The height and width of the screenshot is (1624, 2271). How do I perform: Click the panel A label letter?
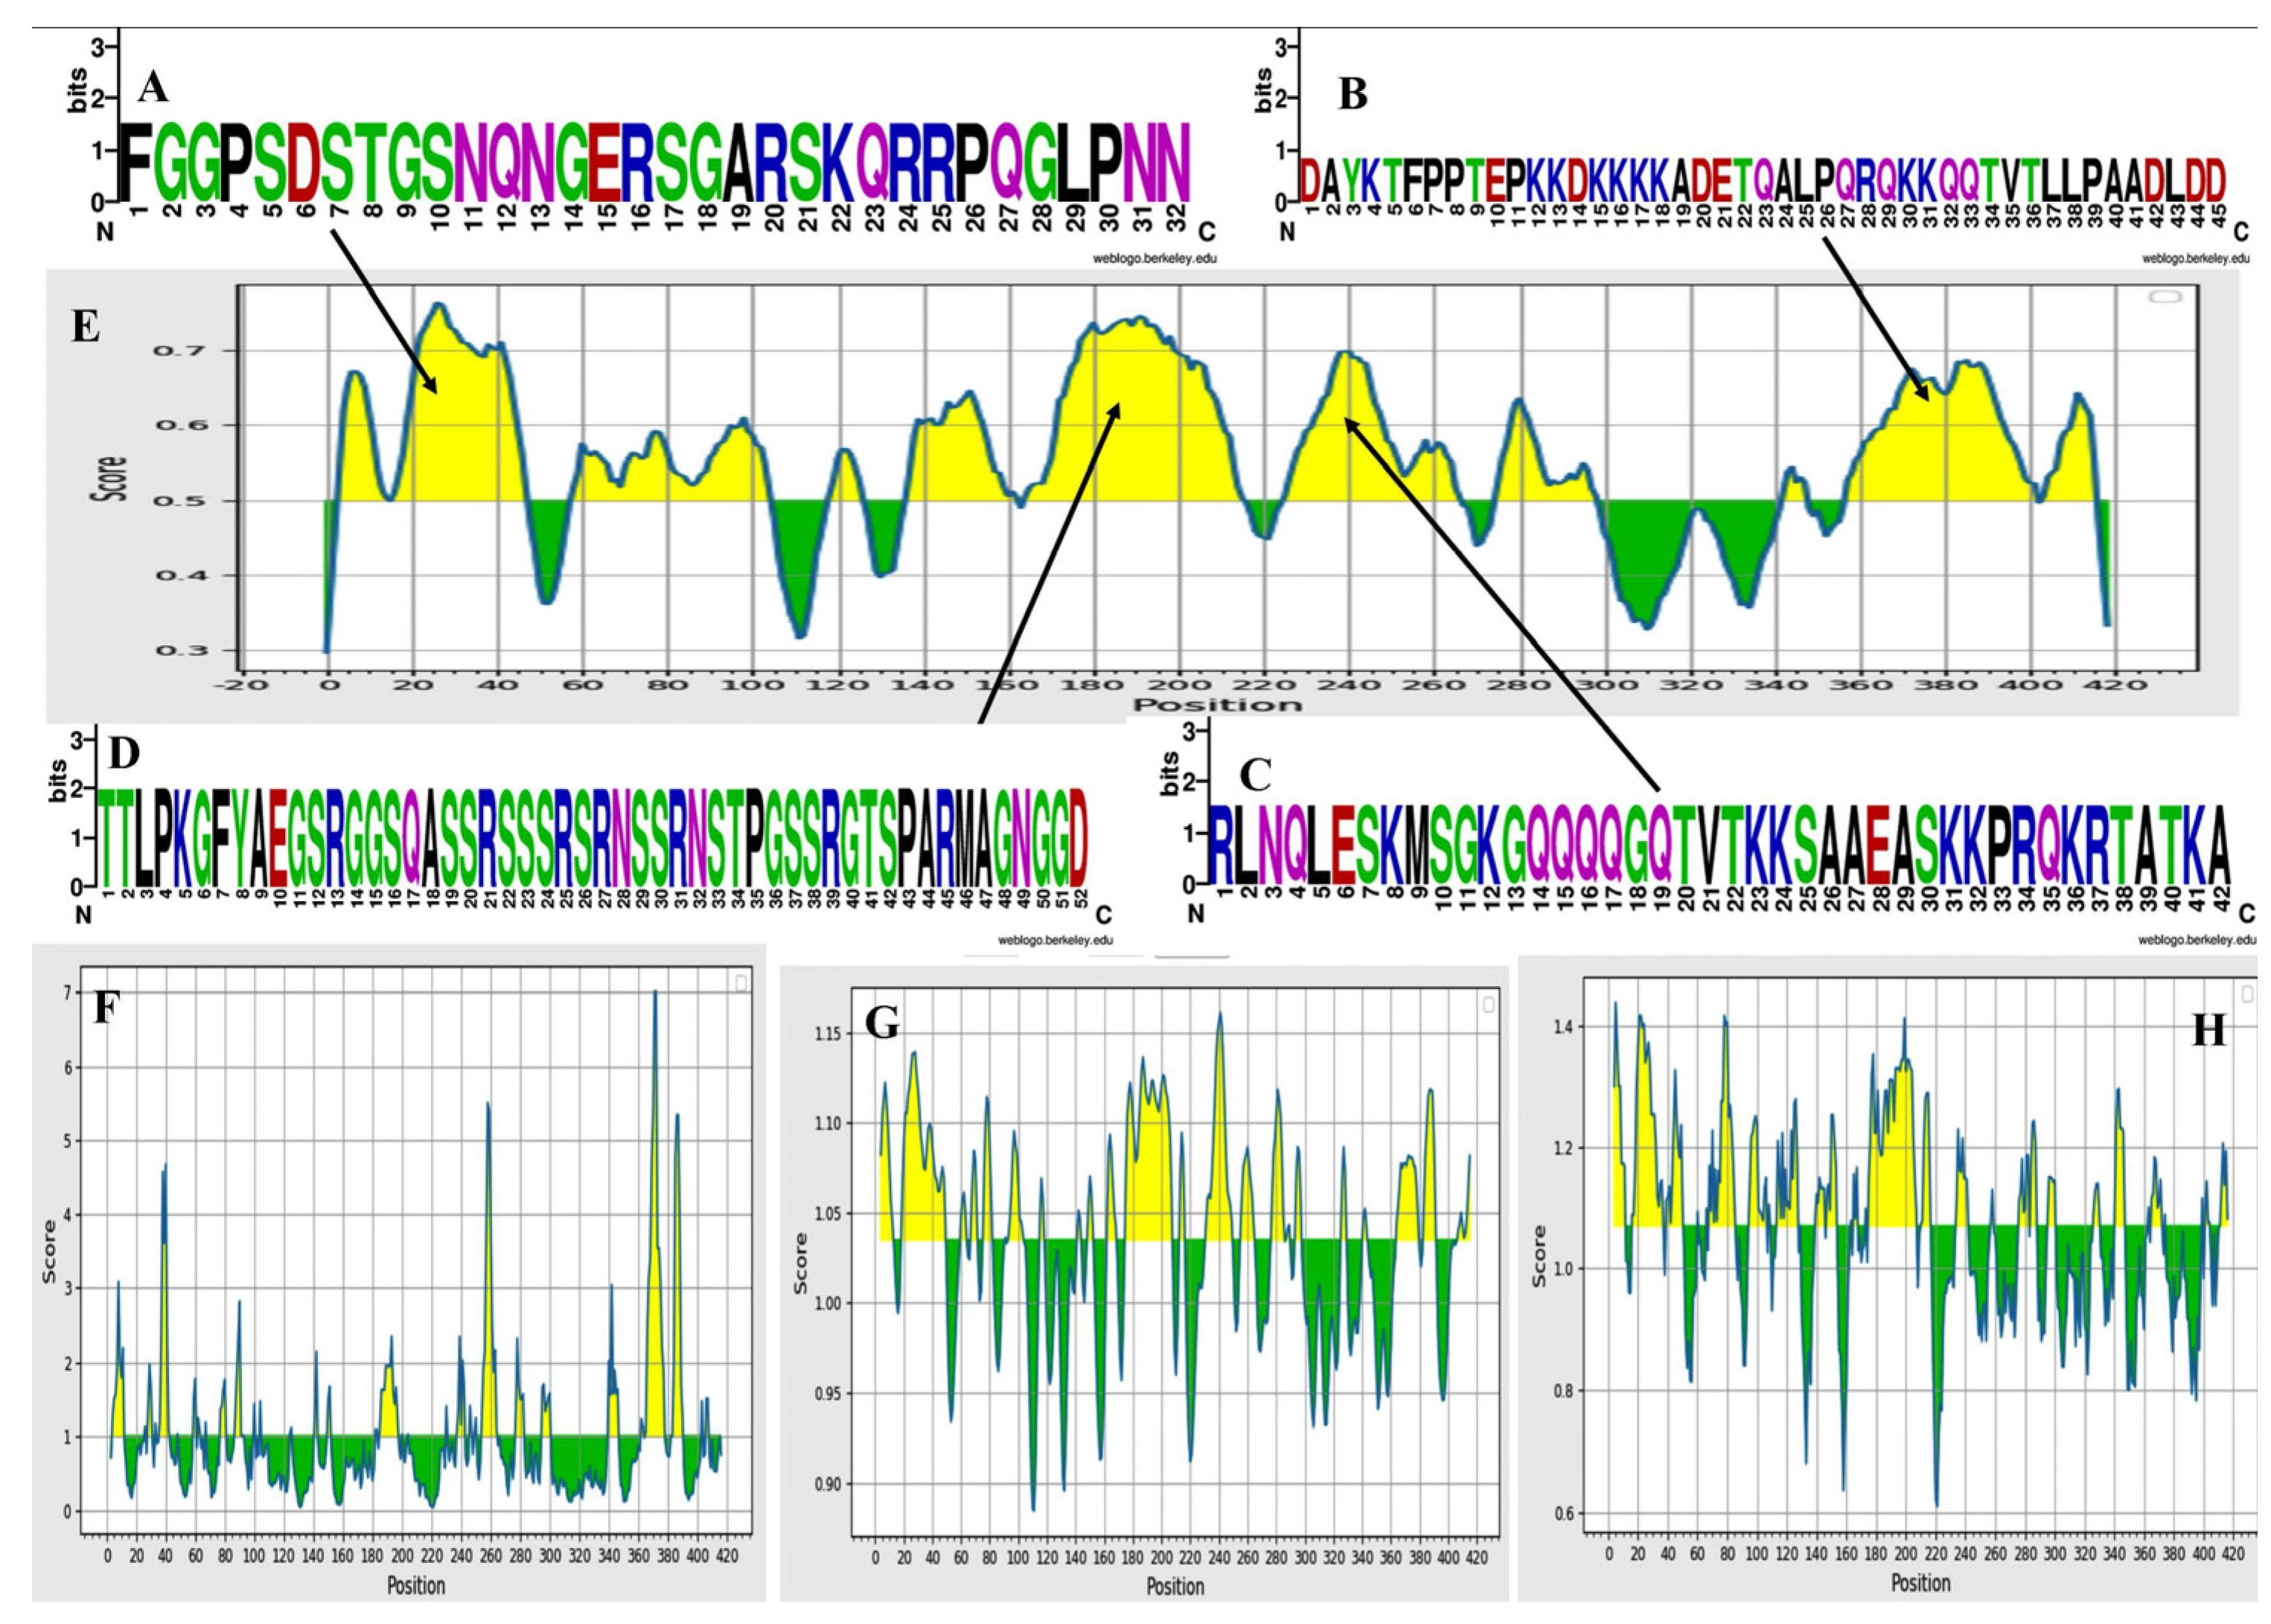[x=153, y=87]
